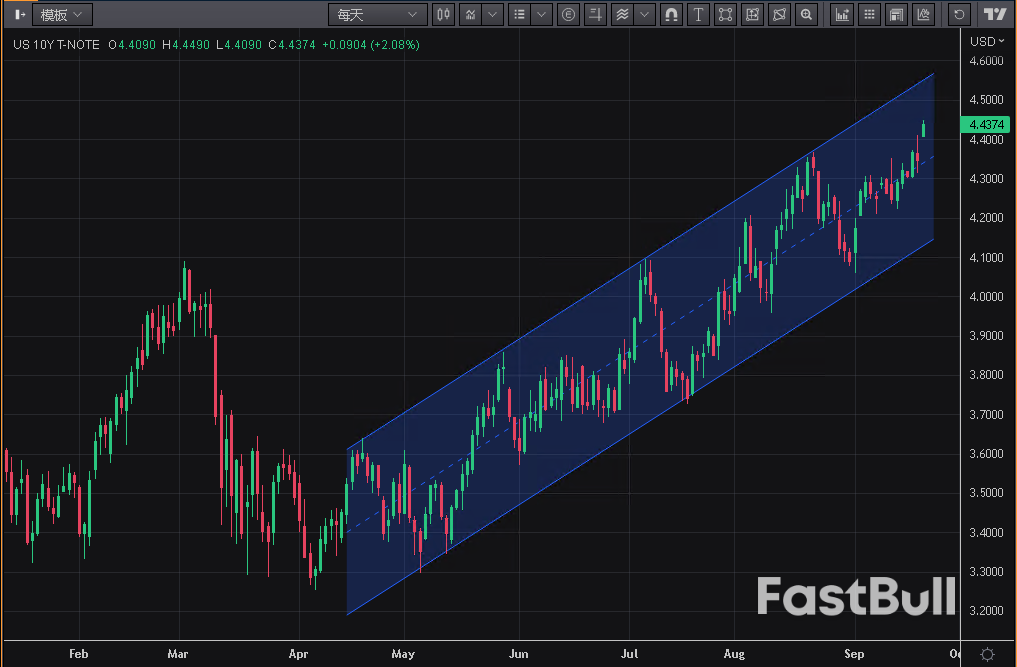Click the circled E events icon

coord(569,14)
